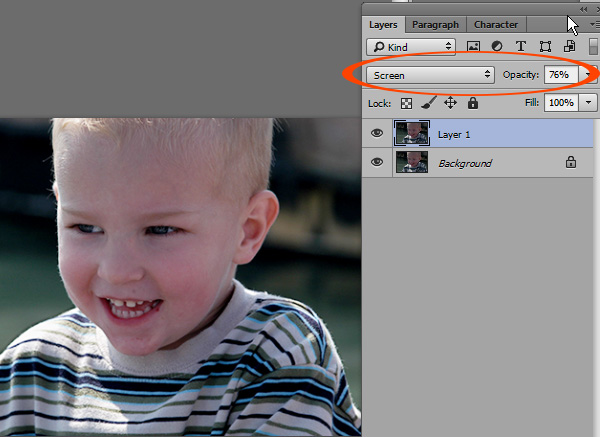
Task: Toggle the layer filtering switch
Action: point(593,47)
